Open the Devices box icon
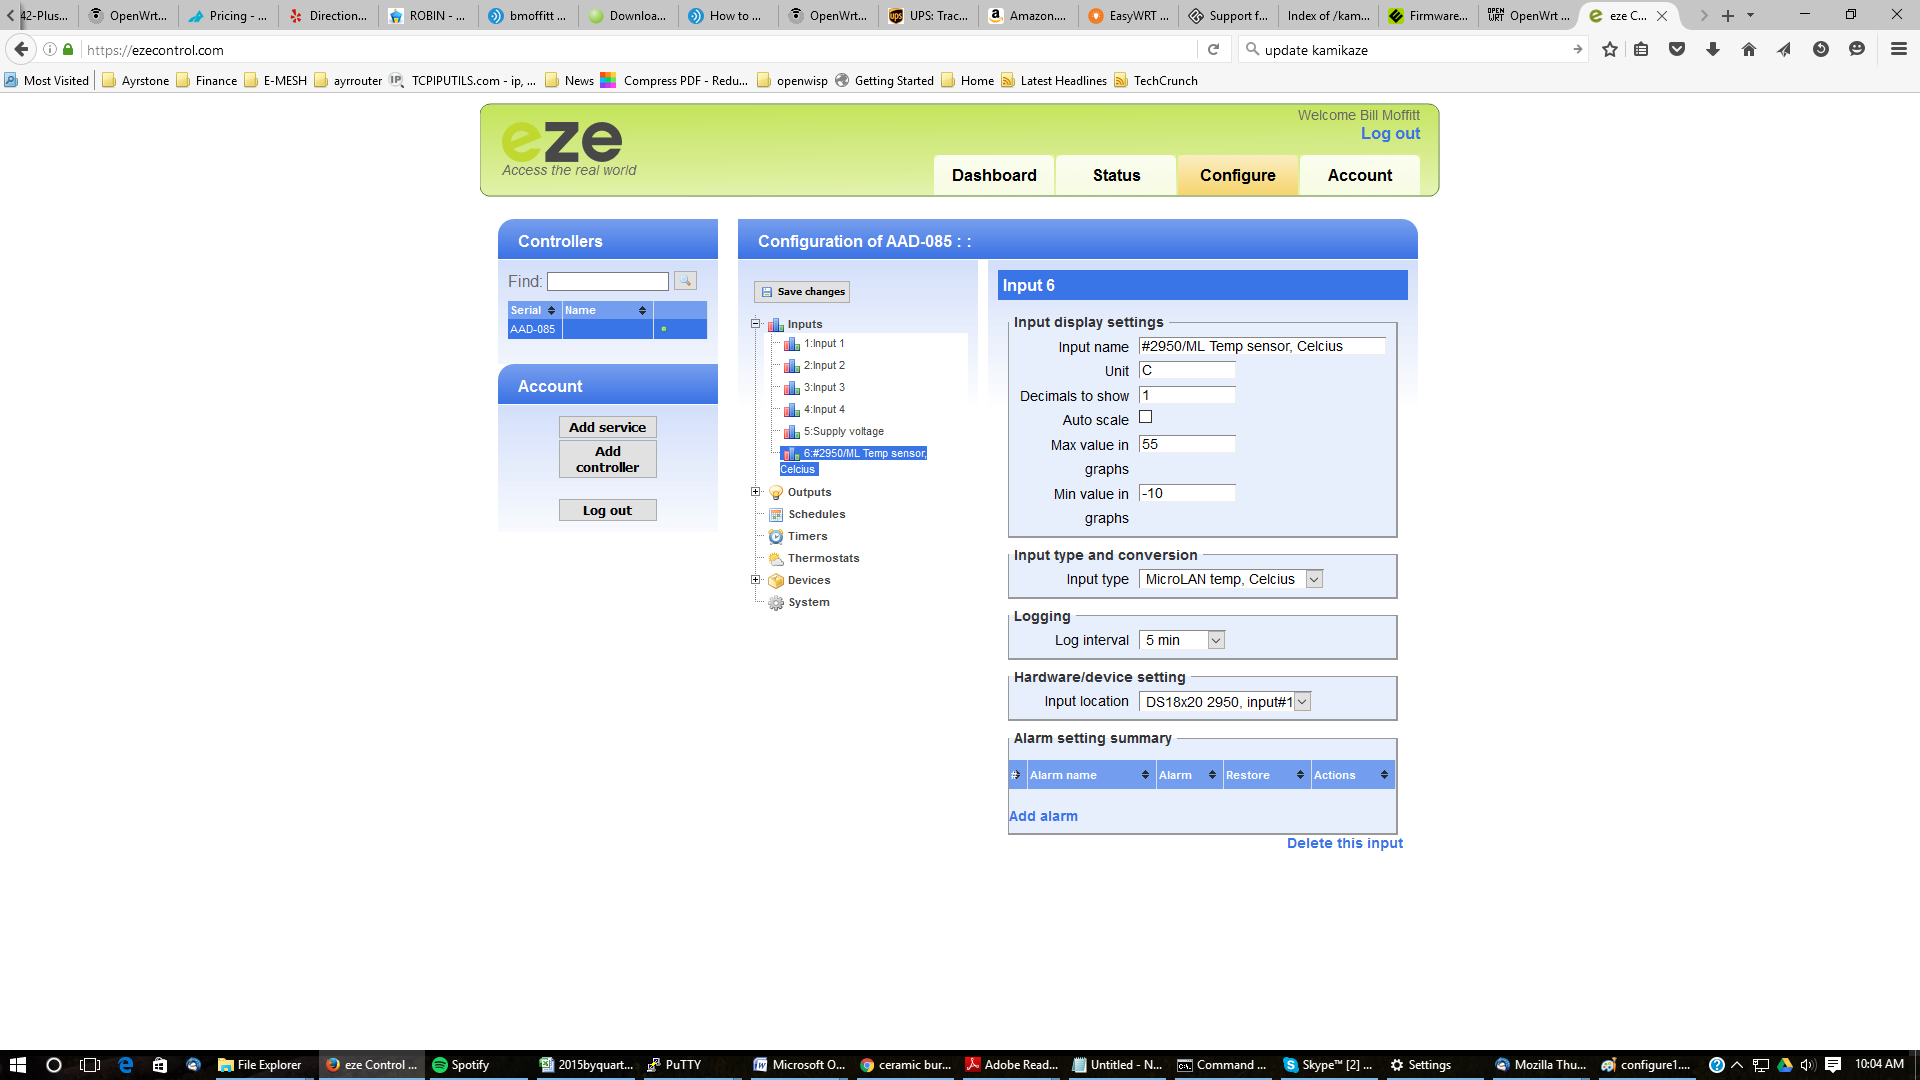Image resolution: width=1920 pixels, height=1080 pixels. [775, 581]
